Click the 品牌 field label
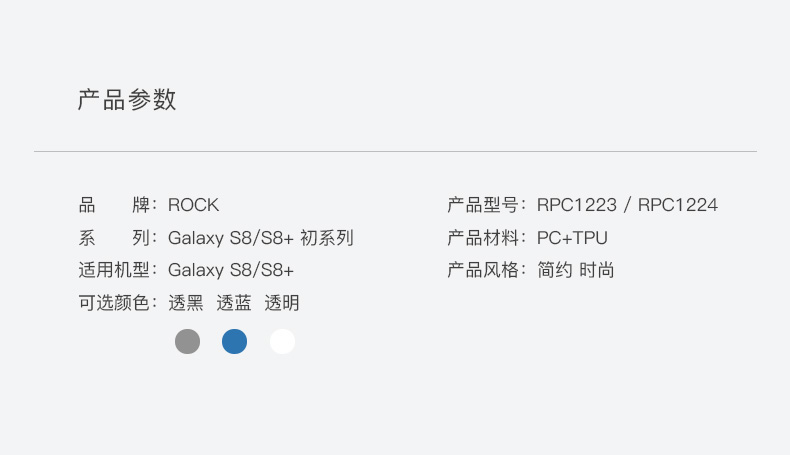The width and height of the screenshot is (790, 455). tap(114, 205)
